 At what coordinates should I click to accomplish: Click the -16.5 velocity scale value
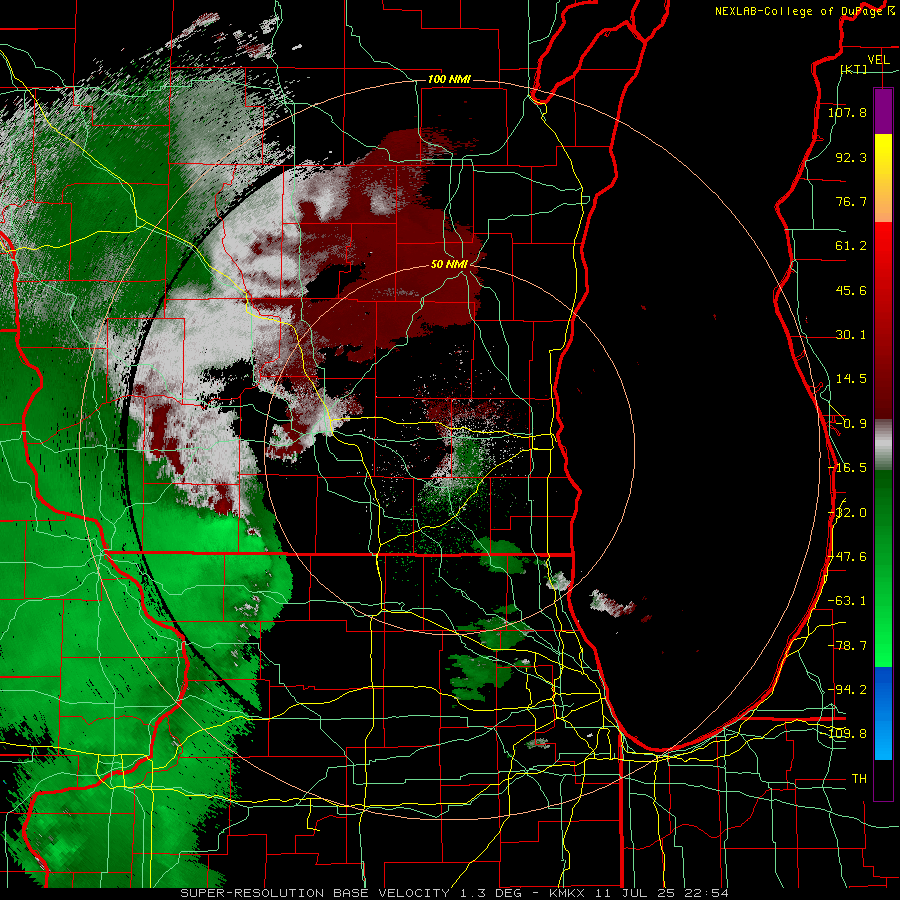[847, 468]
